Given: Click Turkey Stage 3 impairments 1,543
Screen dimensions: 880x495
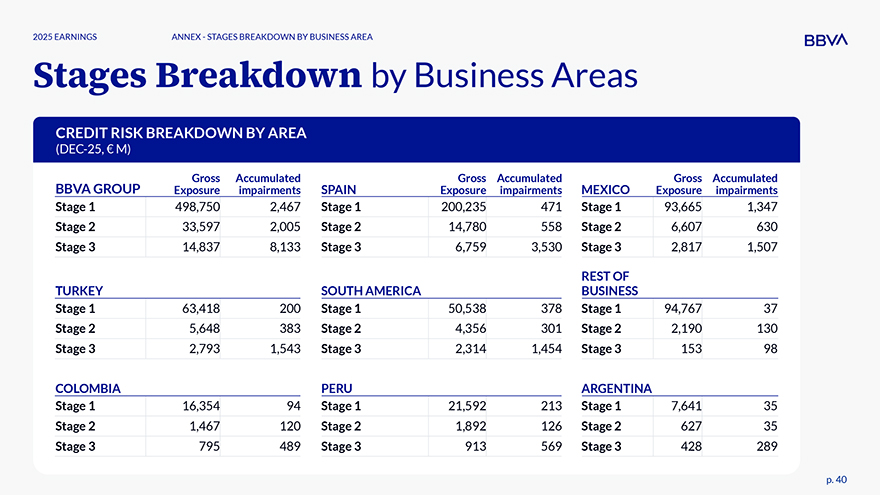Looking at the screenshot, I should [x=285, y=349].
